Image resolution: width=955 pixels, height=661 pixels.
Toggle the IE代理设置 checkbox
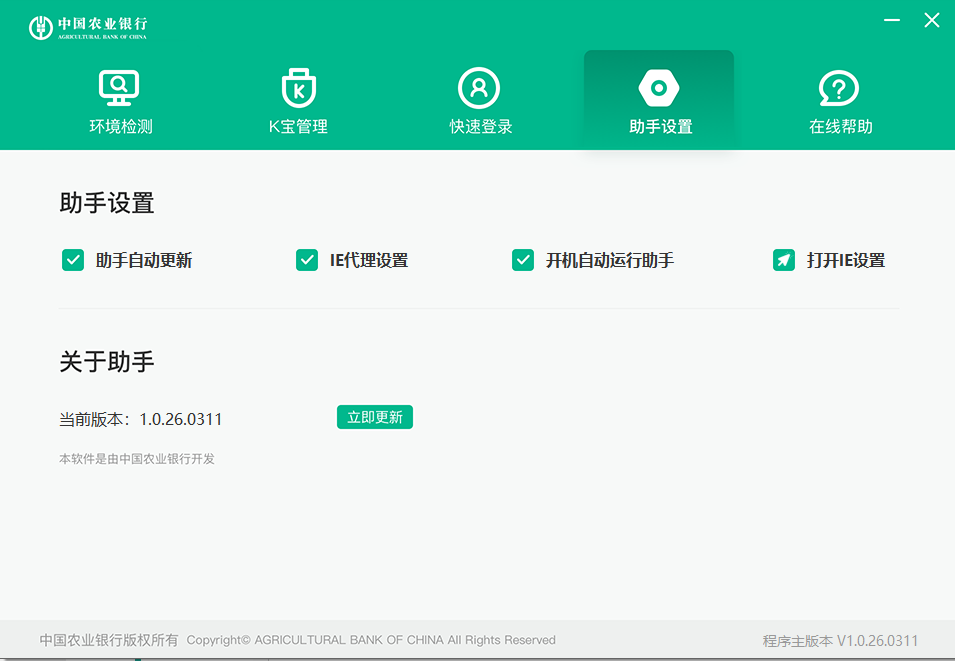[307, 260]
